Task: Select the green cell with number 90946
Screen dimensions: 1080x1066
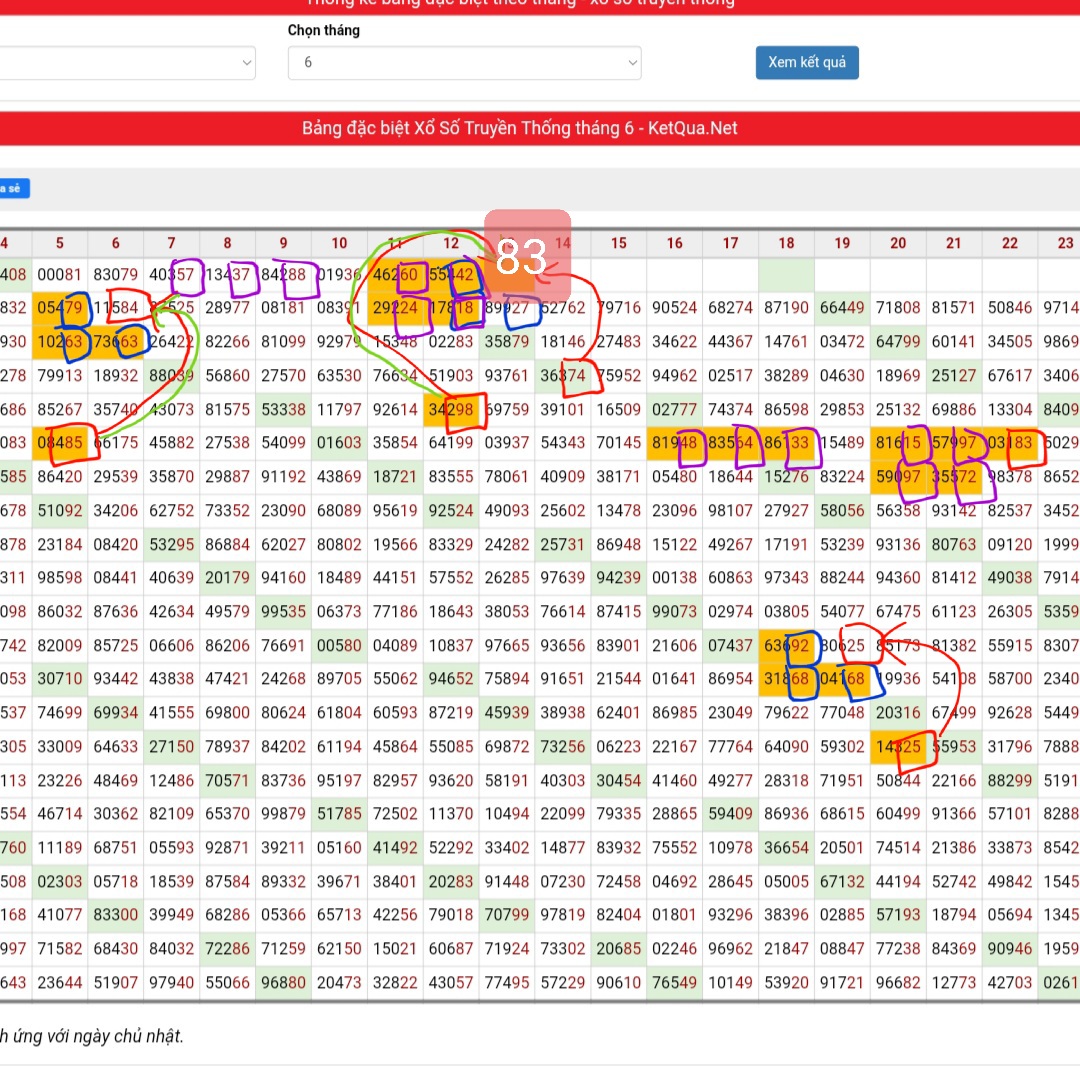Action: tap(1010, 949)
